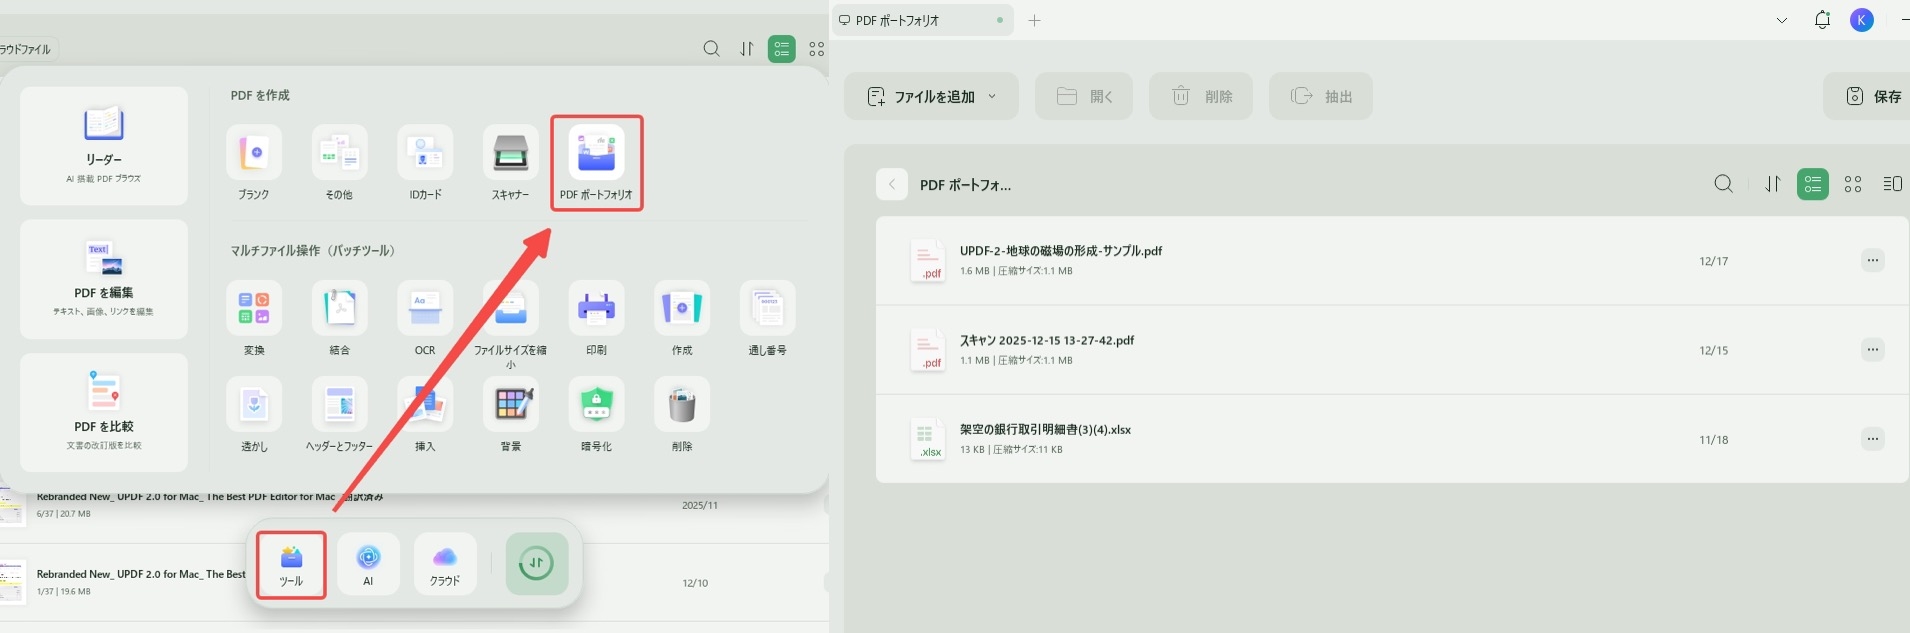Search files in left window
The height and width of the screenshot is (633, 1910).
pos(711,48)
